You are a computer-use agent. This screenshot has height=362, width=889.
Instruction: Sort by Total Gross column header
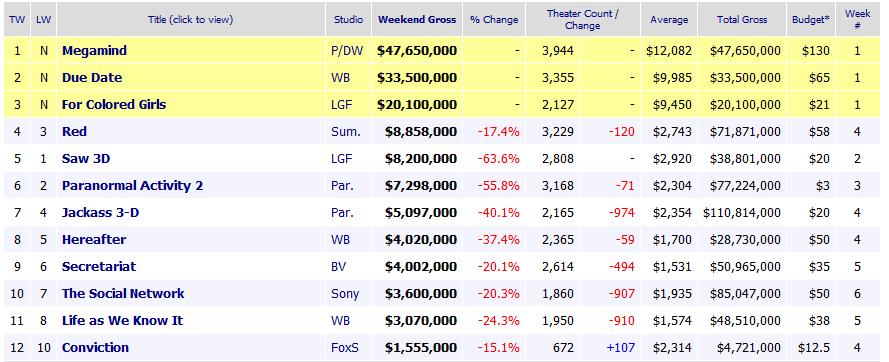click(742, 19)
